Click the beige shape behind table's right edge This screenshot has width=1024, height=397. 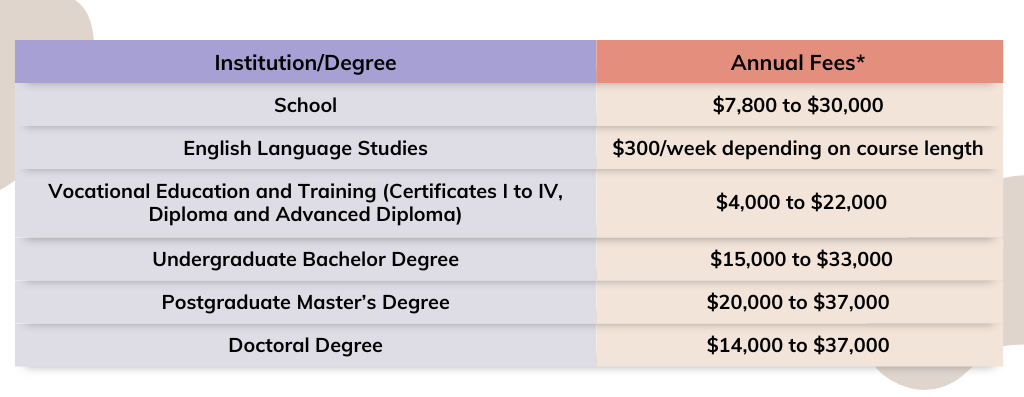click(x=1014, y=274)
